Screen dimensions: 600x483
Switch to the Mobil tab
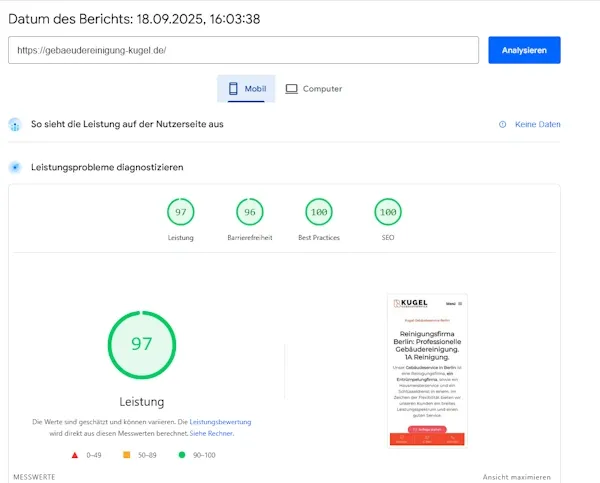pos(246,89)
